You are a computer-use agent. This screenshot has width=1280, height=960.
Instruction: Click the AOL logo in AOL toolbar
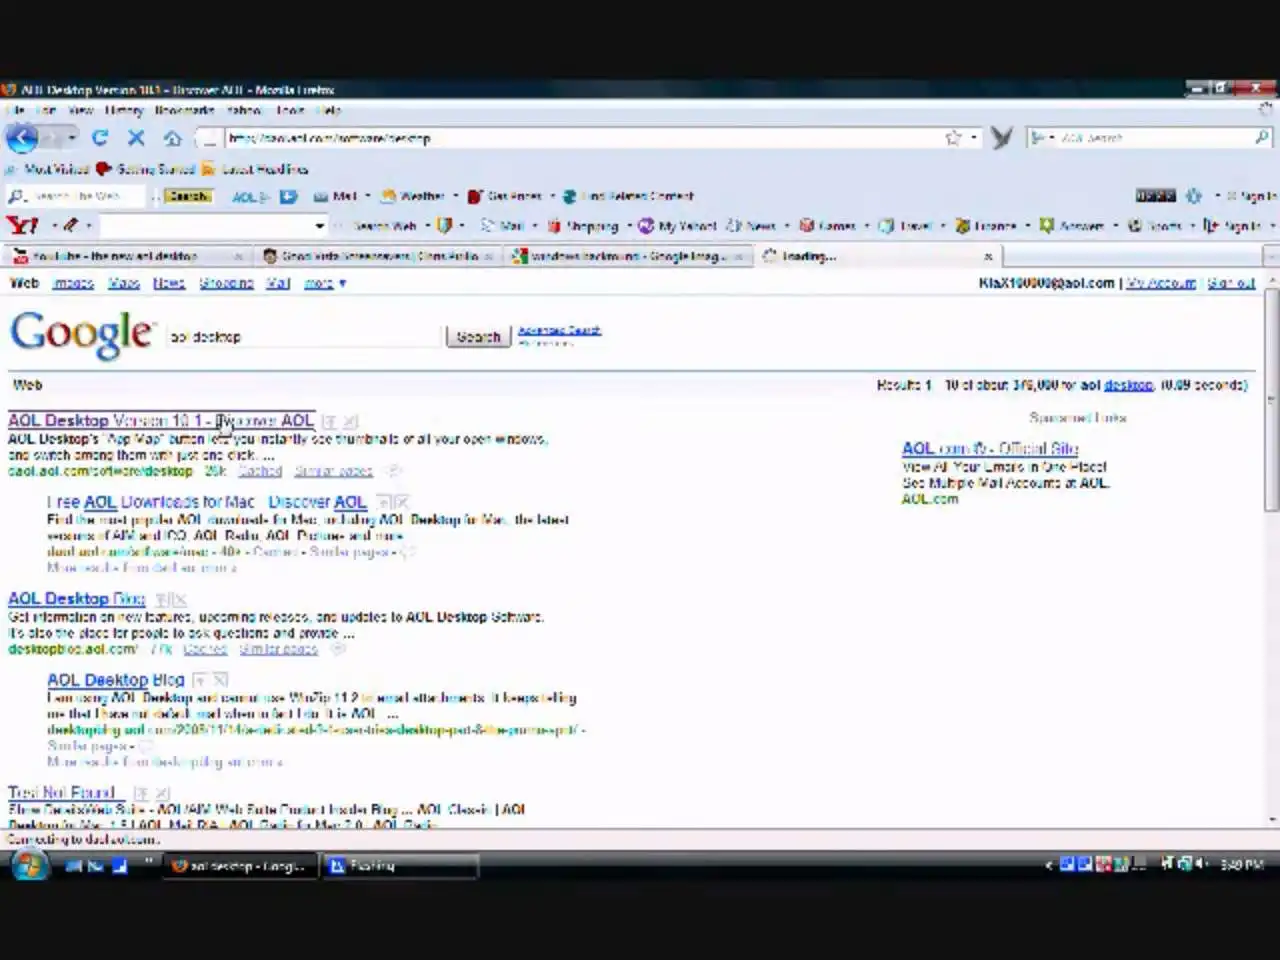point(249,197)
